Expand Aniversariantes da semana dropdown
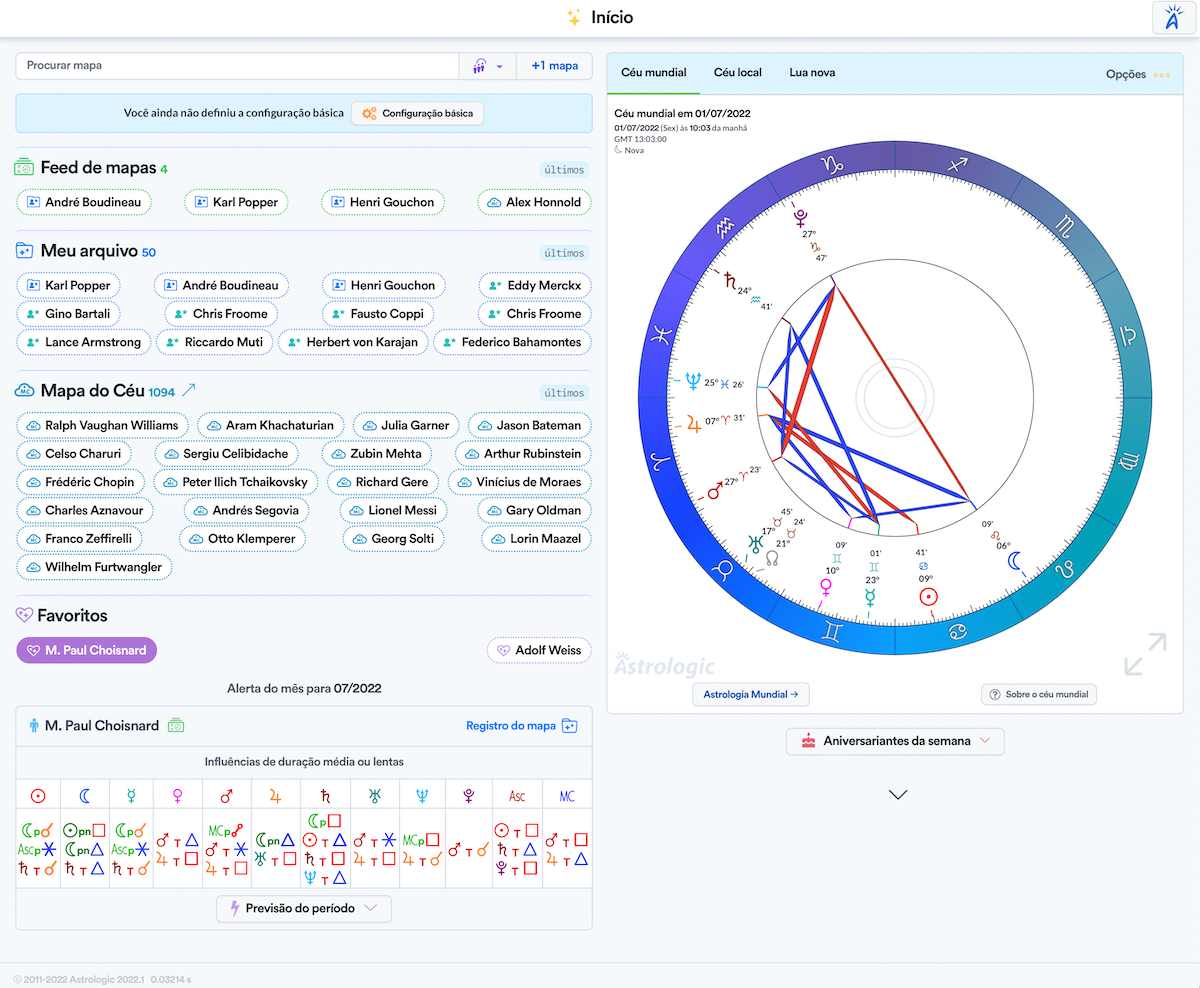Screen dimensions: 1200x988 click(x=896, y=741)
